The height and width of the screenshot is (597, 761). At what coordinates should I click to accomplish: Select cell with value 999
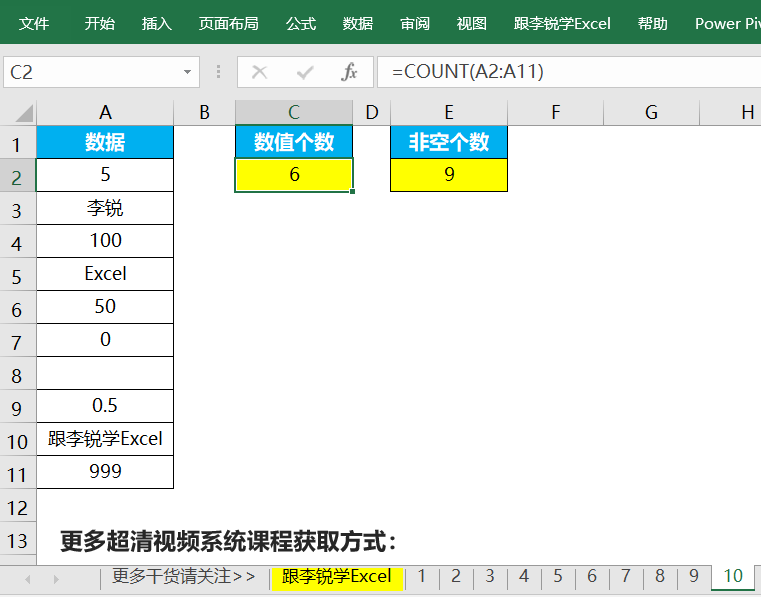[x=105, y=472]
